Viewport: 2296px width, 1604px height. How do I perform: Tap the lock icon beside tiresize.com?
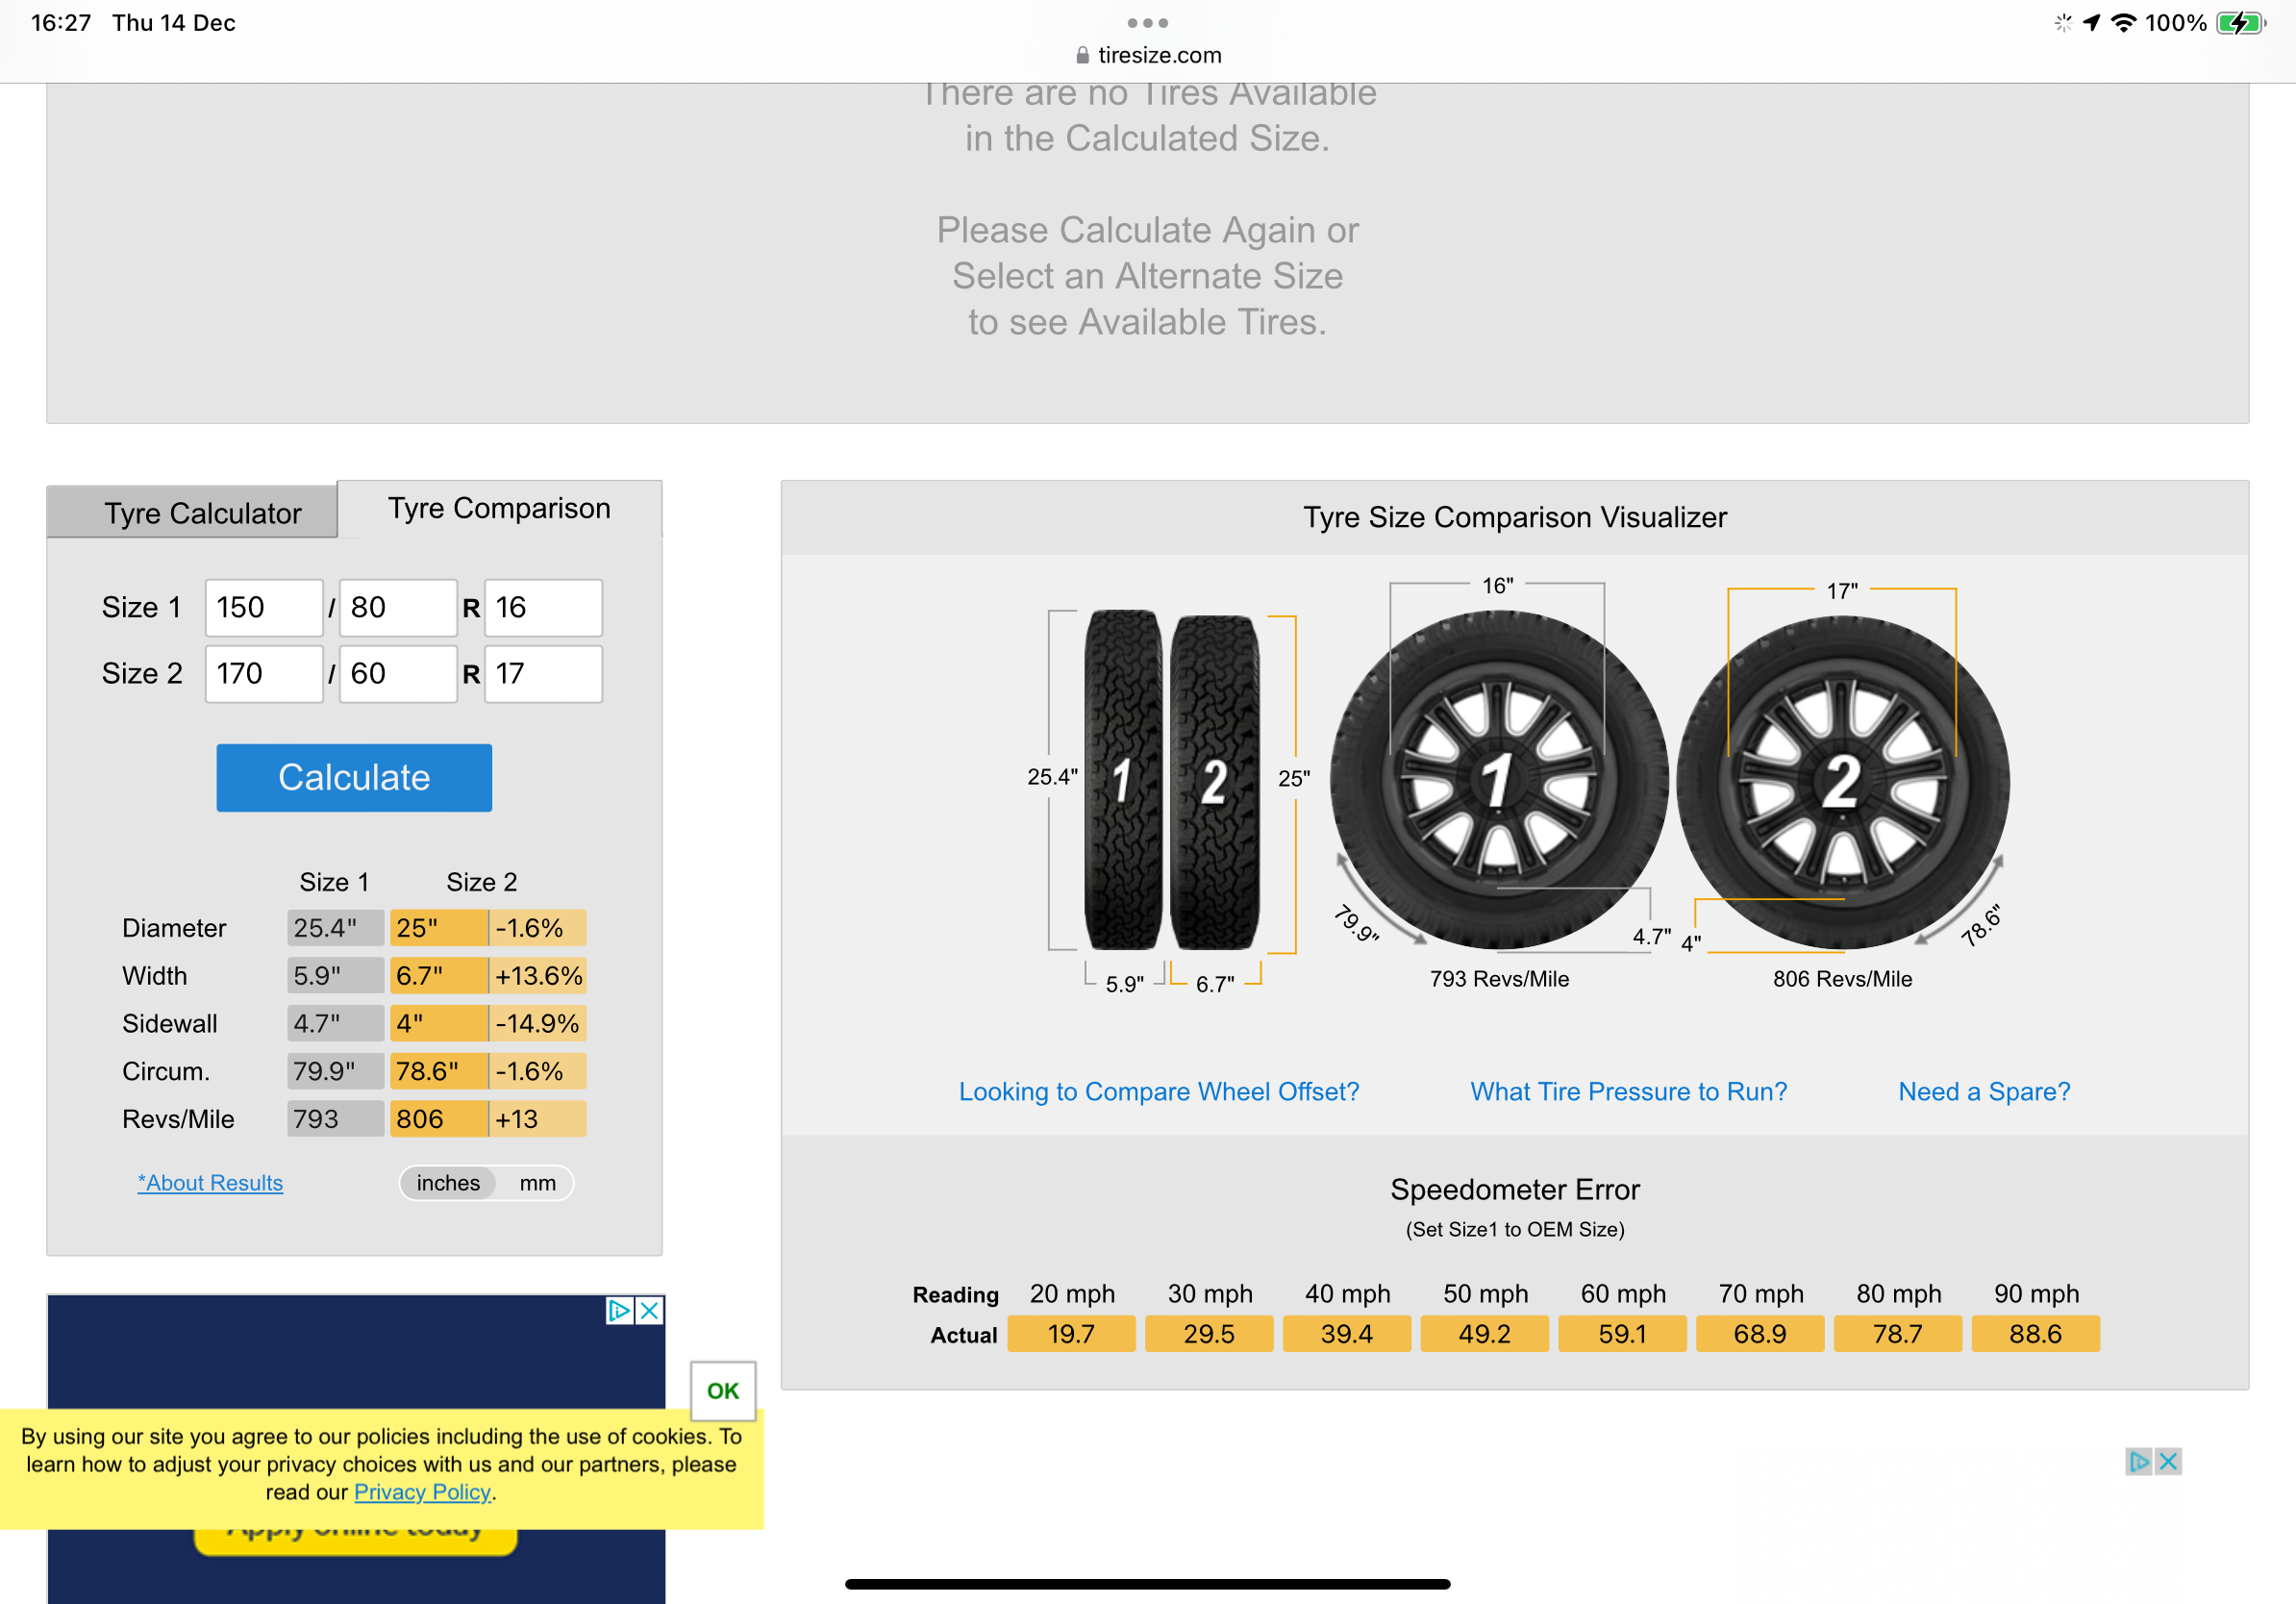(x=1082, y=56)
